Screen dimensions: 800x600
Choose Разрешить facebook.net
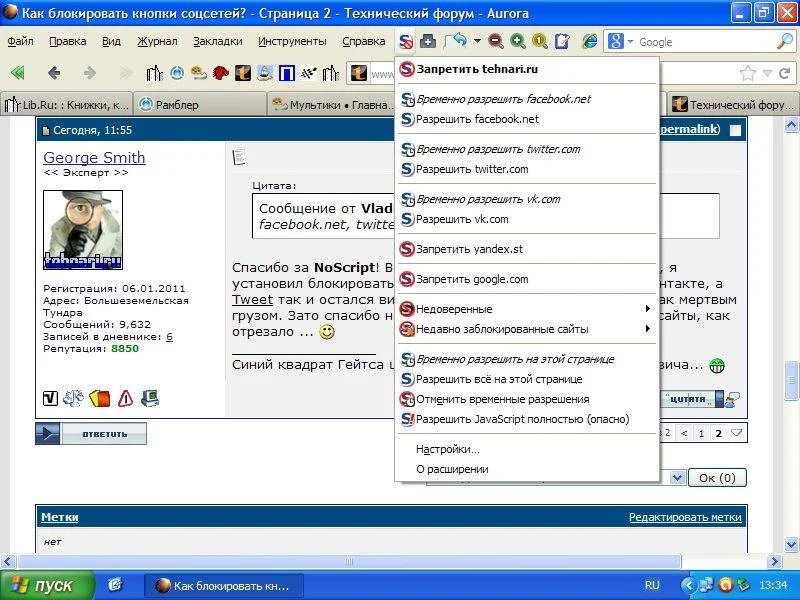click(527, 119)
